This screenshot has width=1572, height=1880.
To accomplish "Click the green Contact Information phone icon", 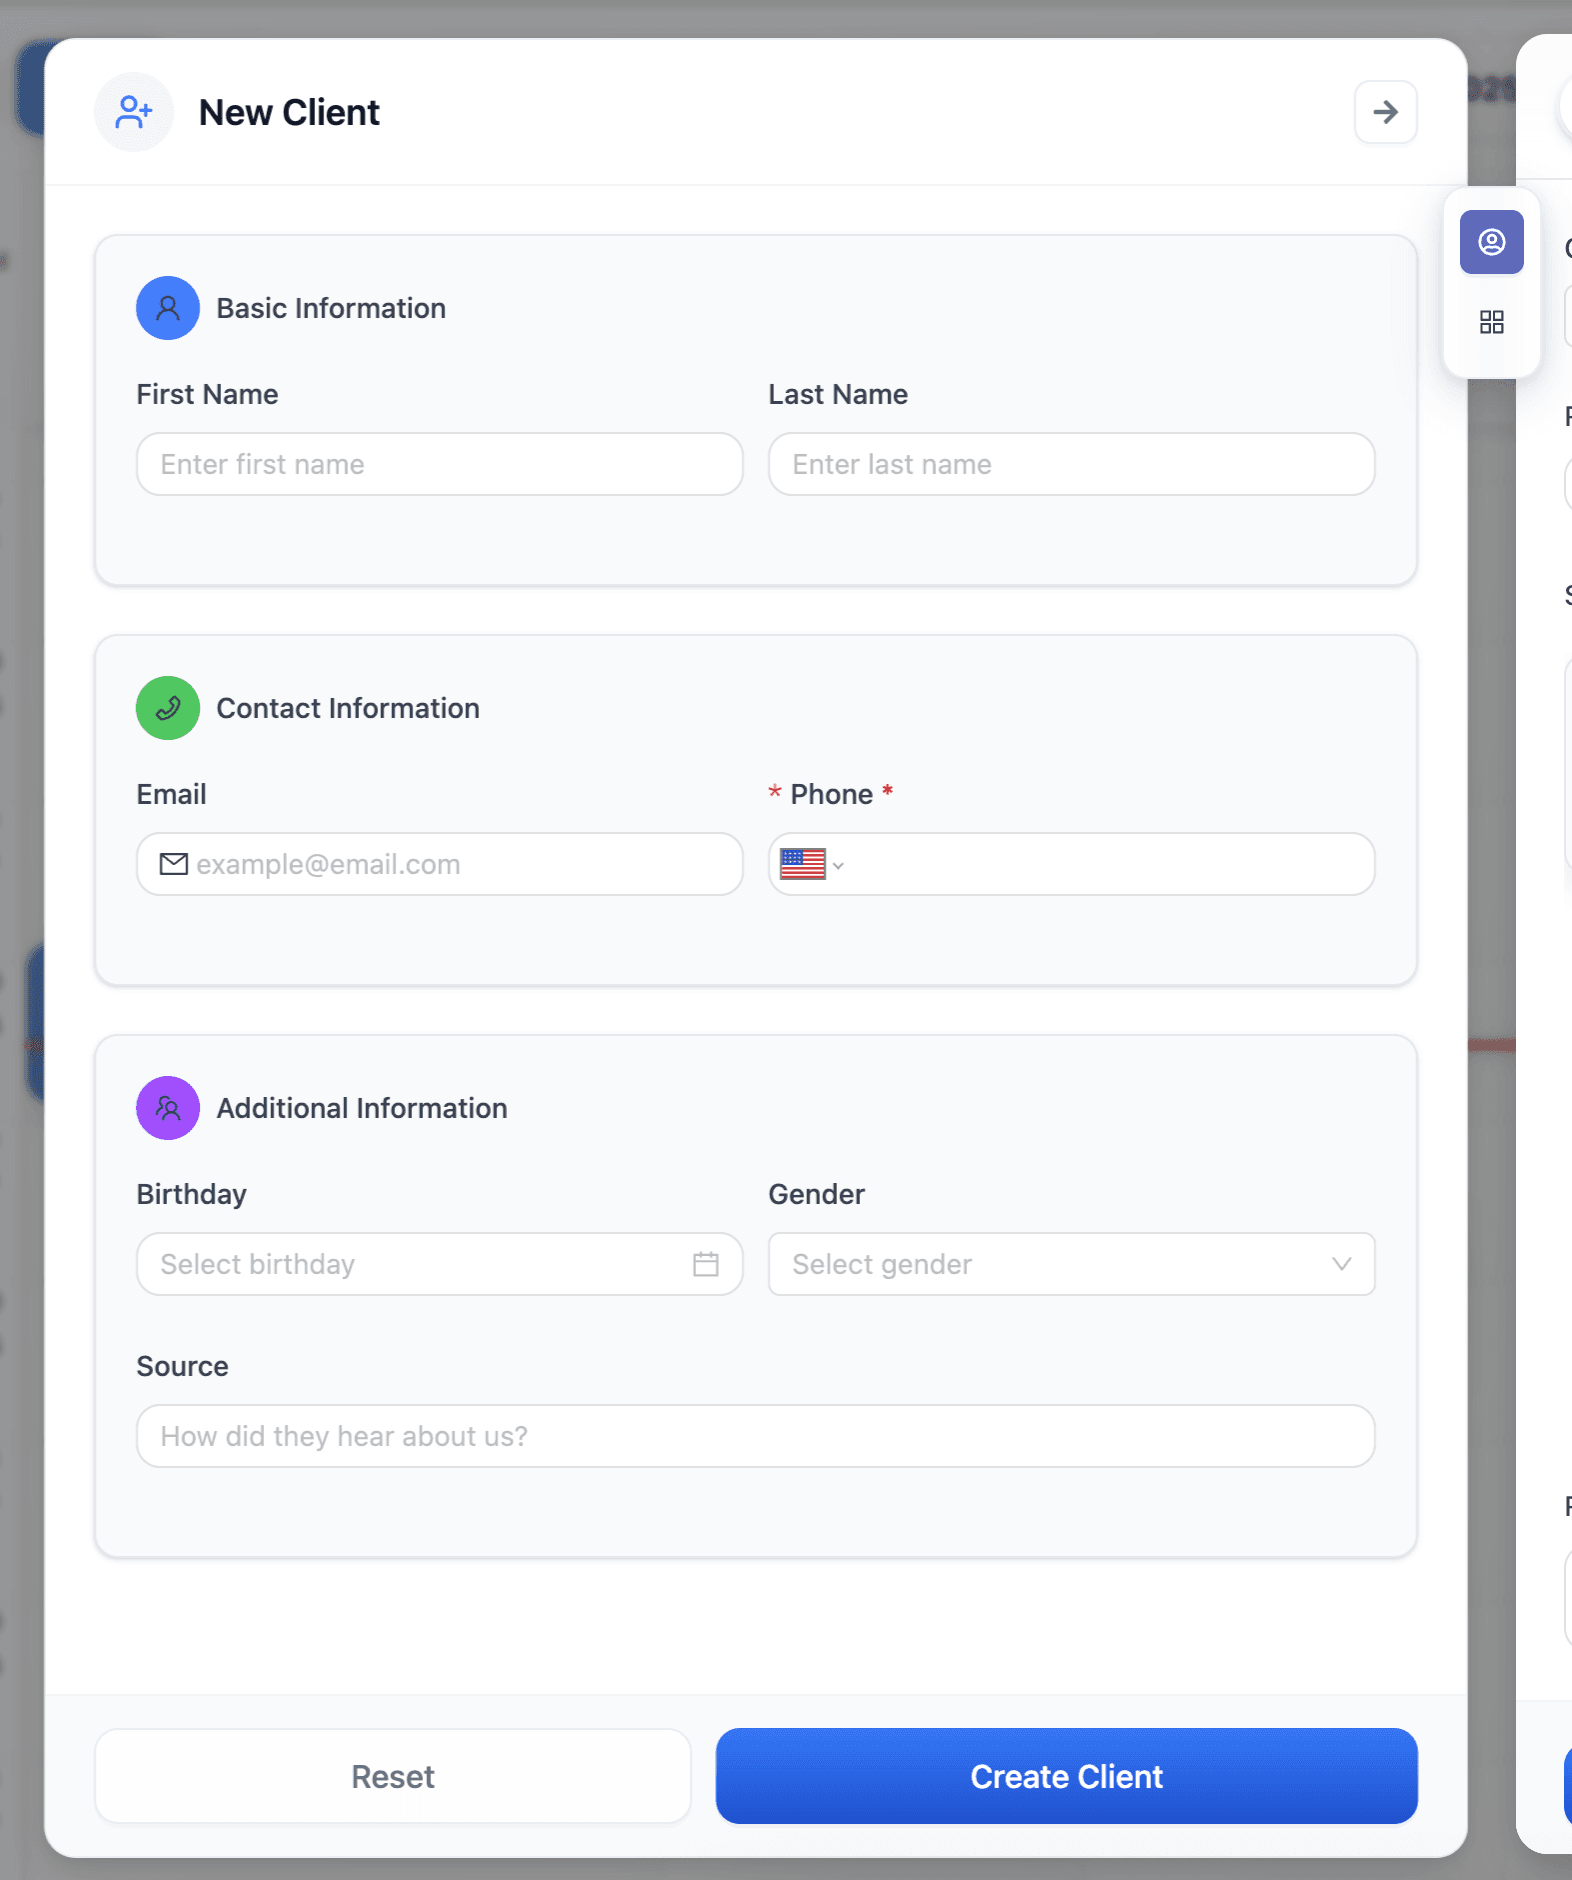I will point(168,708).
